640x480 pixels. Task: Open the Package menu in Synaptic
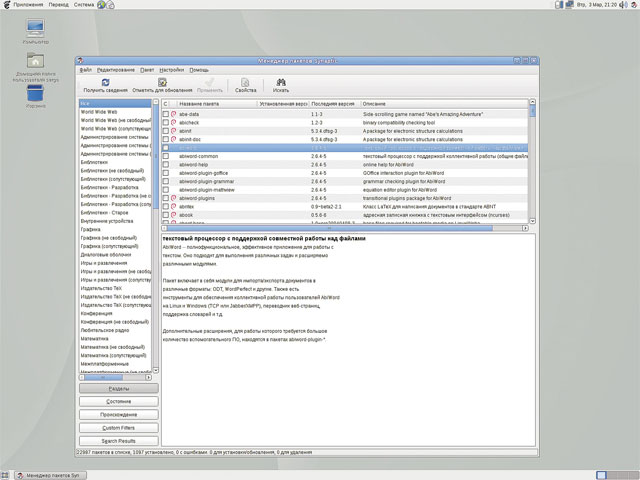pyautogui.click(x=147, y=70)
